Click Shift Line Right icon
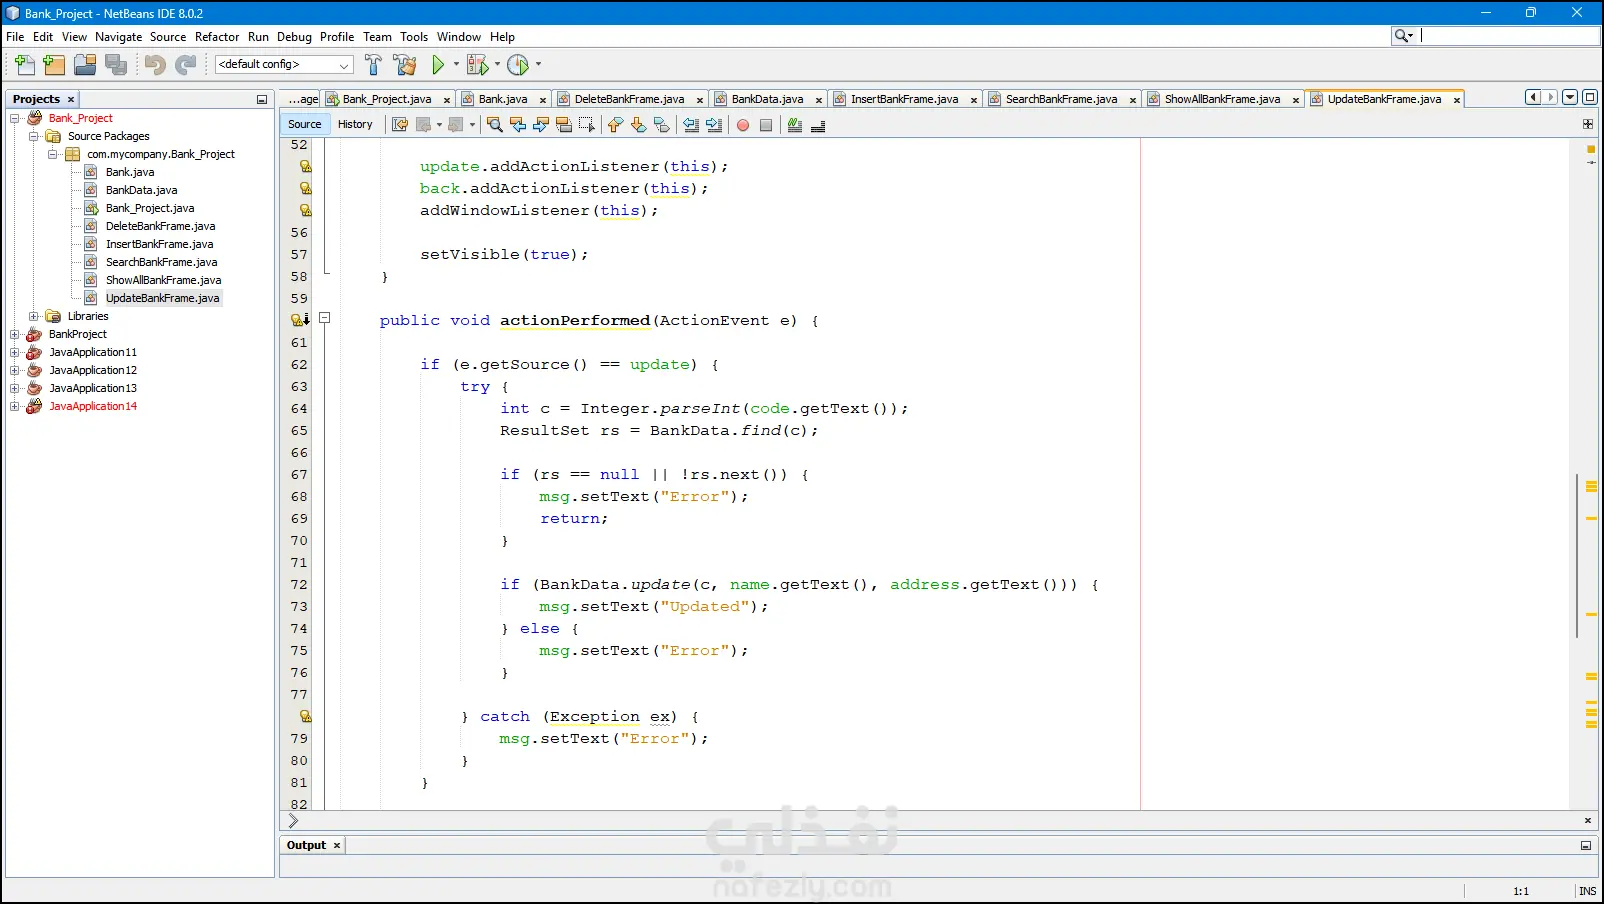The height and width of the screenshot is (904, 1604). click(x=714, y=125)
